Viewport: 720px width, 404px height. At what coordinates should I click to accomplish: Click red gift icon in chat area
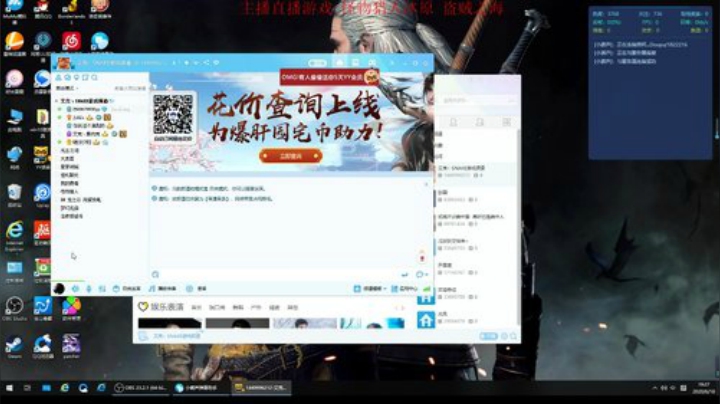[422, 258]
